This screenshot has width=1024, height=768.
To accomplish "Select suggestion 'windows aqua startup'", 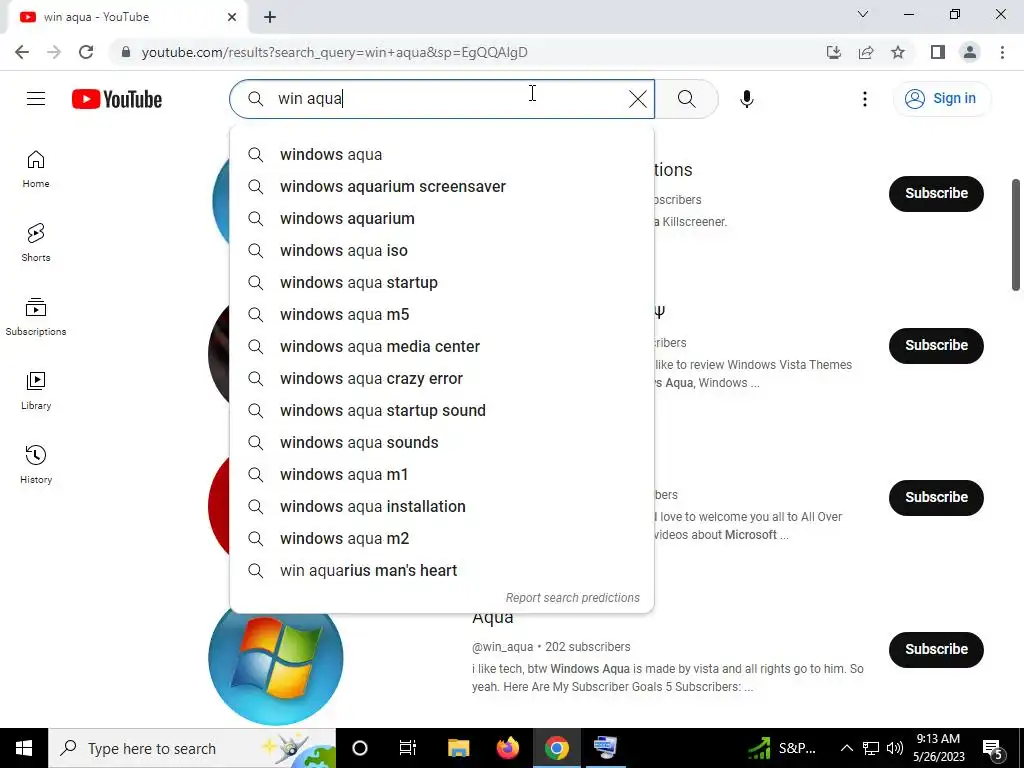I will [442, 283].
